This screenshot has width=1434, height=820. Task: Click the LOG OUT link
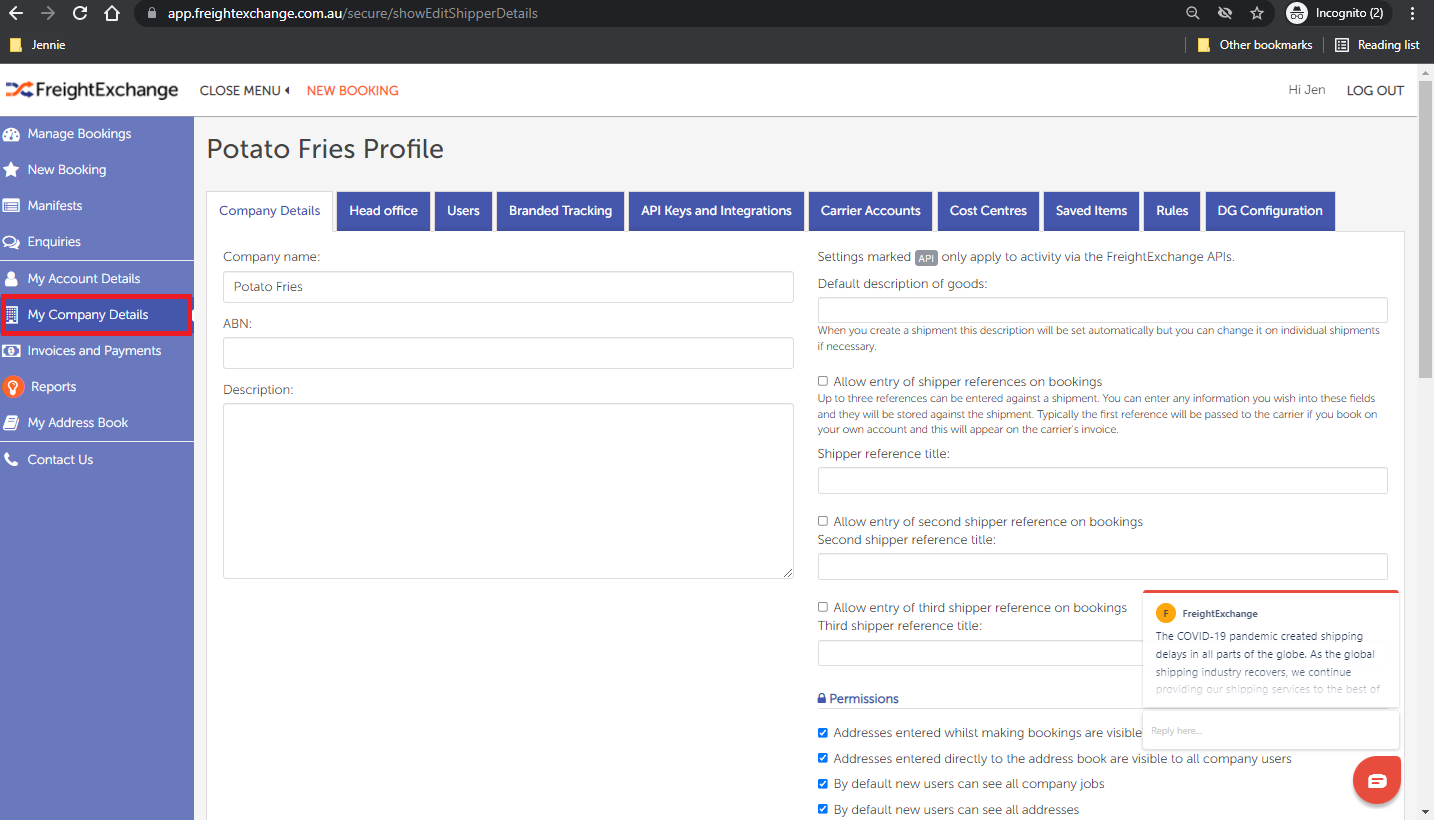click(1375, 90)
